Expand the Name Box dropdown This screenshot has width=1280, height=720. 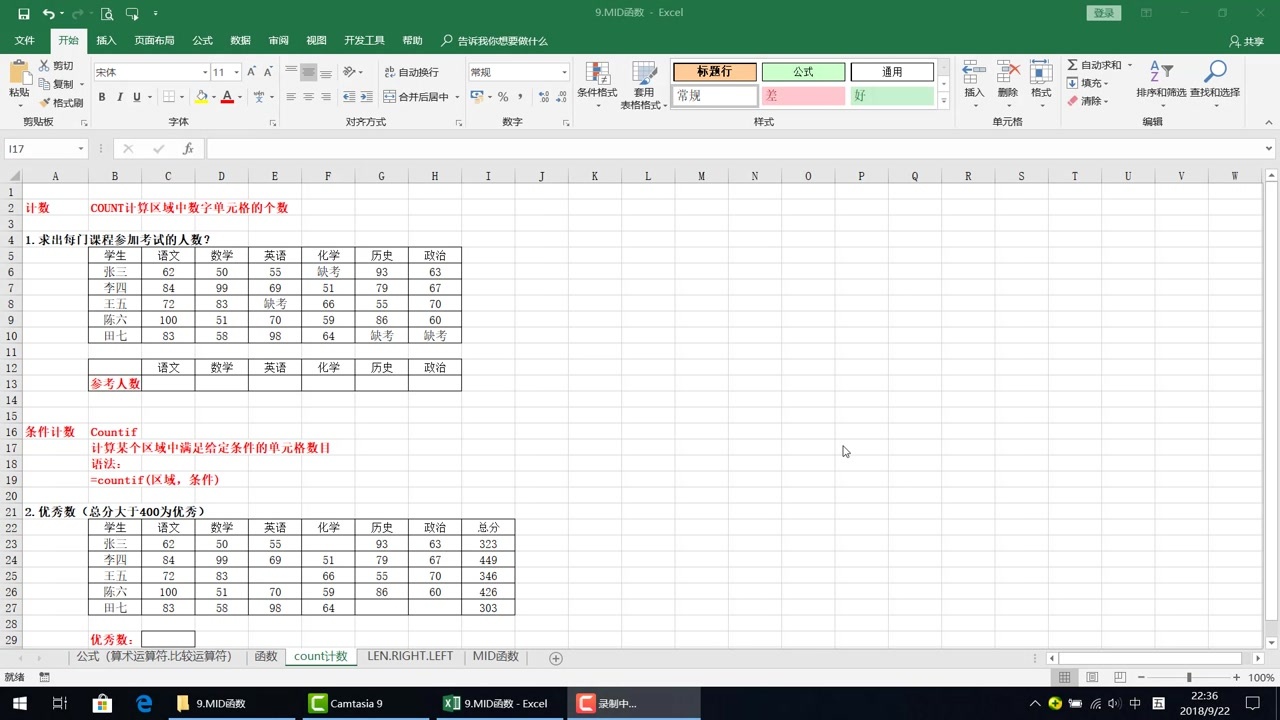(x=80, y=148)
